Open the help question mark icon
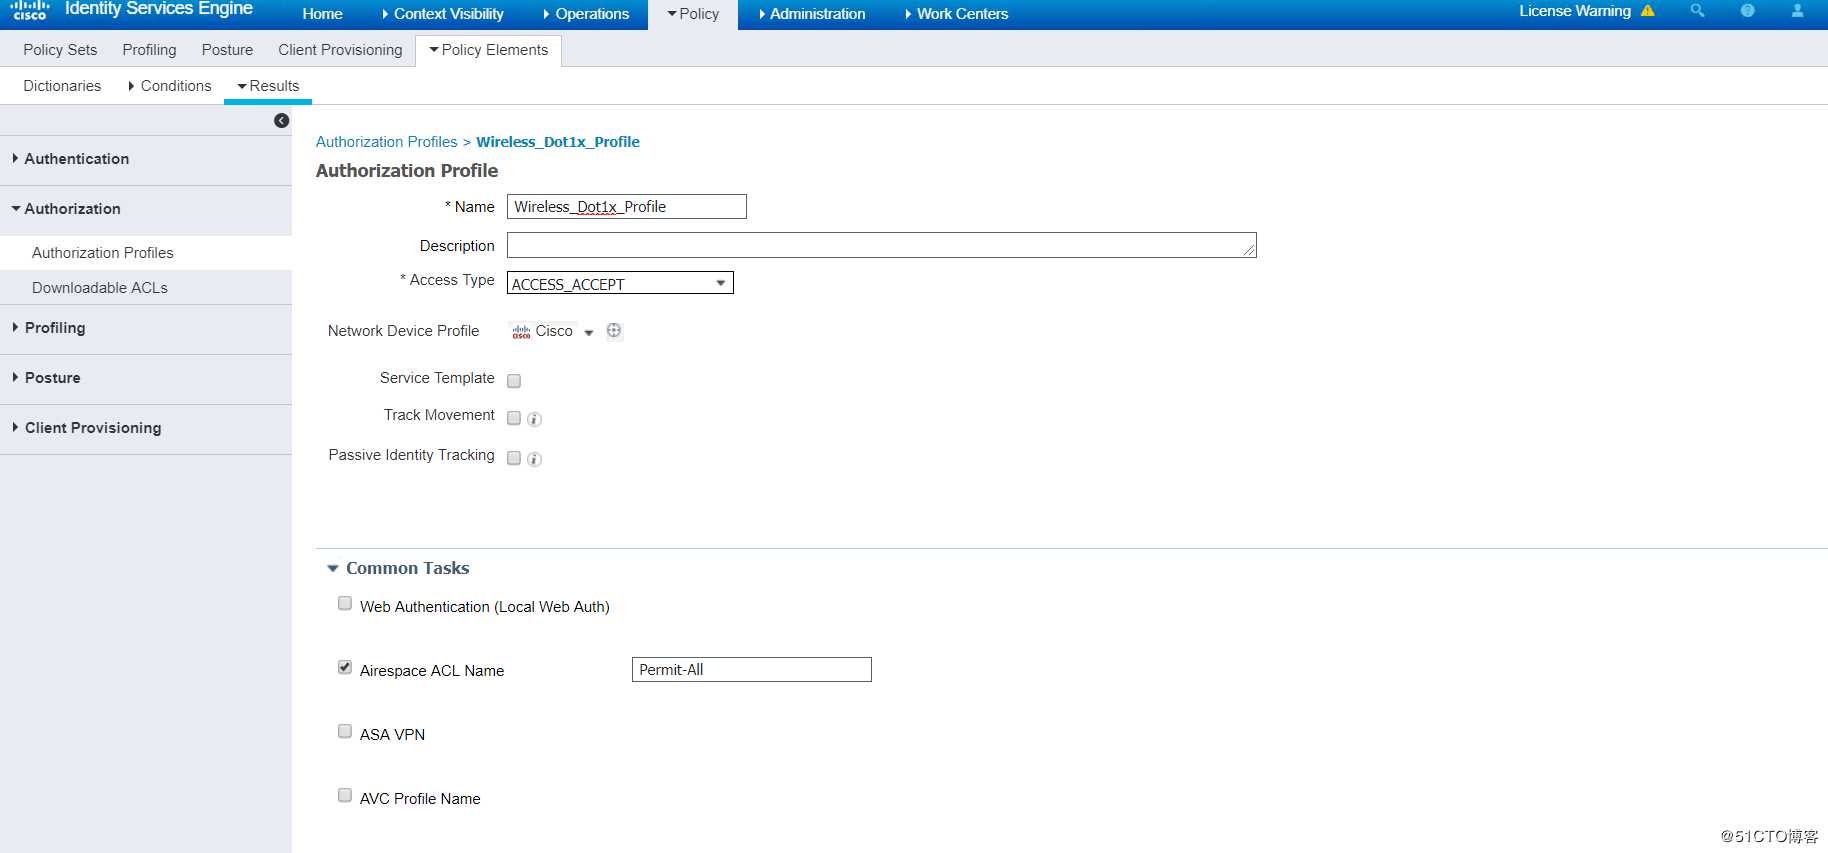 pos(1747,11)
